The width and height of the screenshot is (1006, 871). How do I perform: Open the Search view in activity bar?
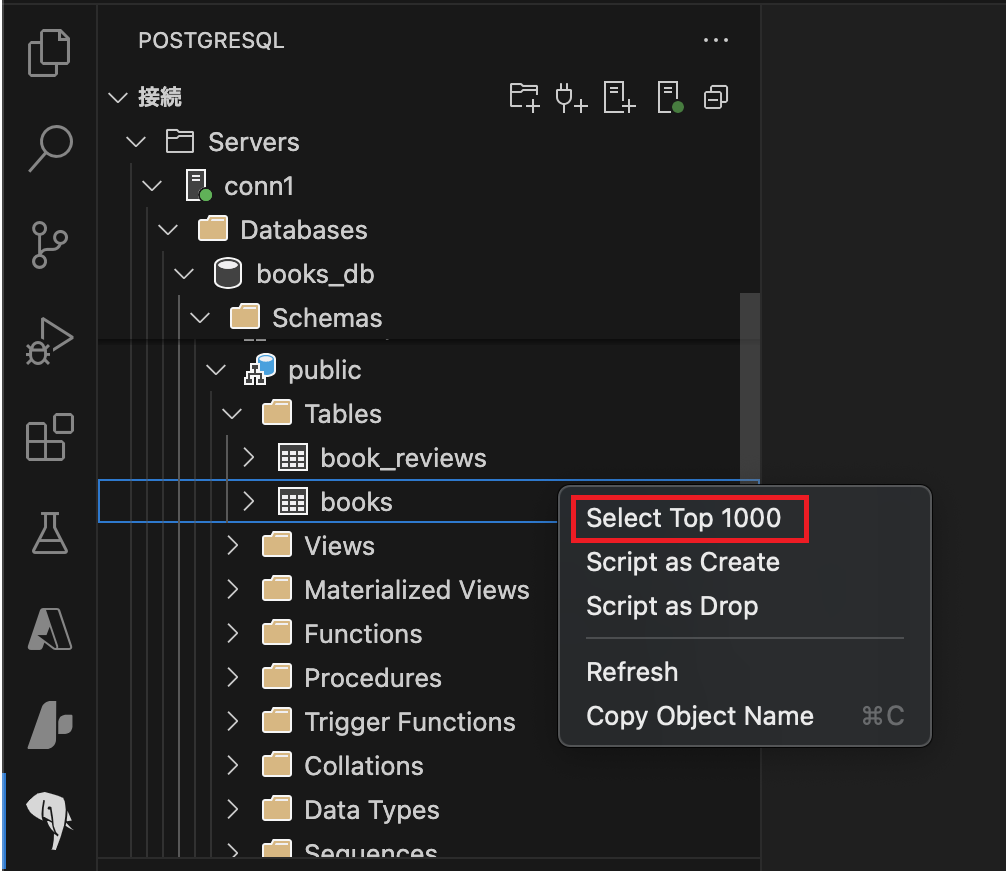pos(50,149)
